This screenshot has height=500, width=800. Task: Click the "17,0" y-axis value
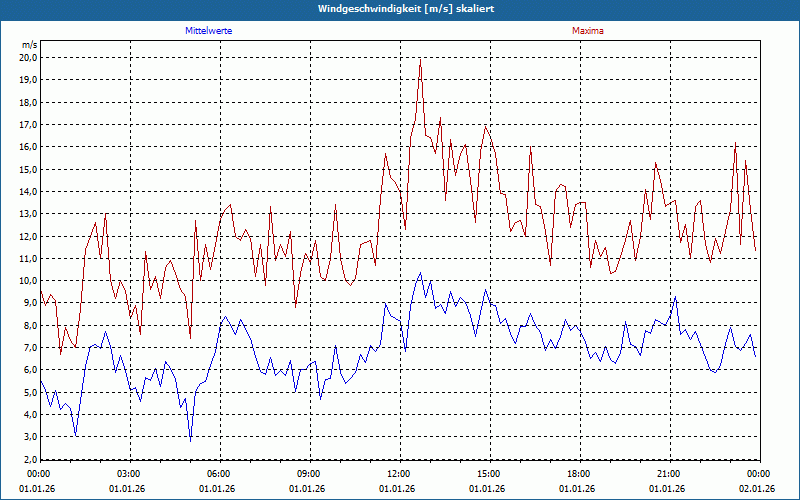tap(29, 124)
